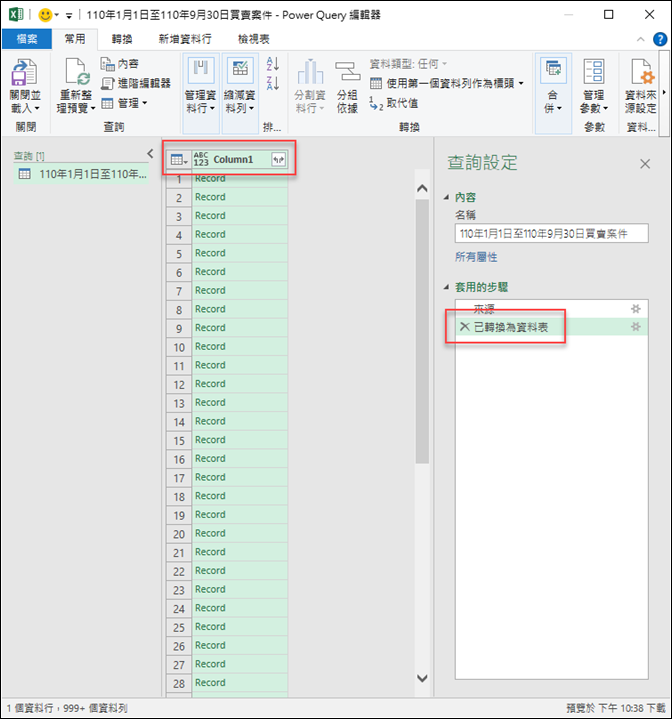This screenshot has height=719, width=672.
Task: Select row number 13 in the grid
Action: [179, 403]
